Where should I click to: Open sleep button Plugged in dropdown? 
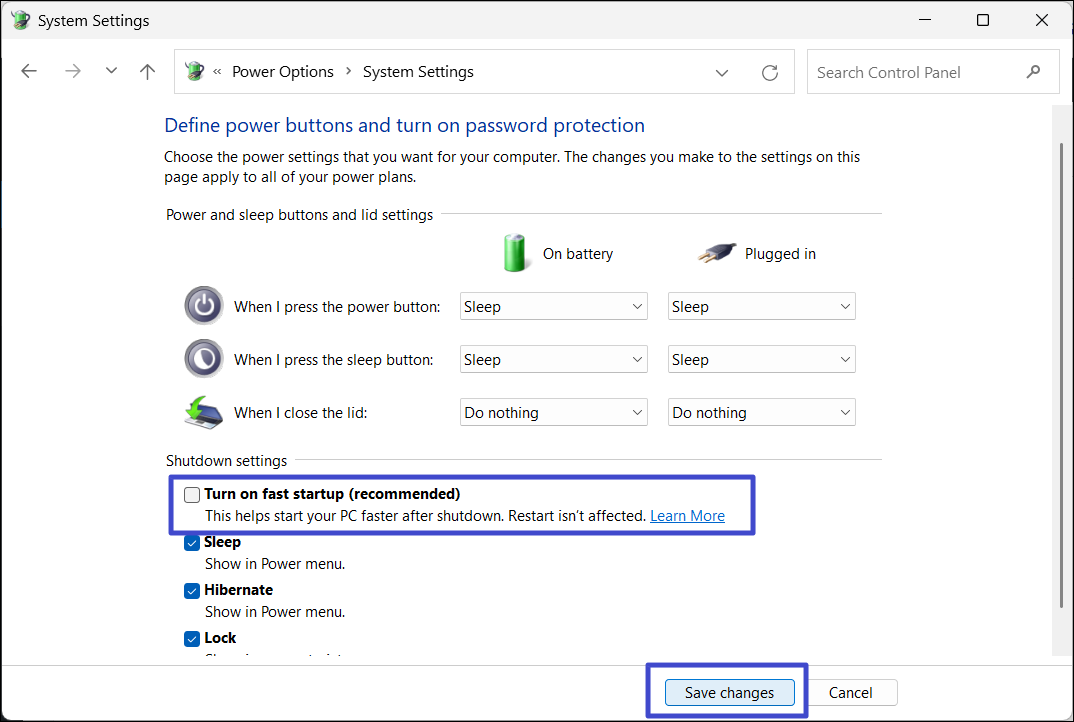coord(761,360)
